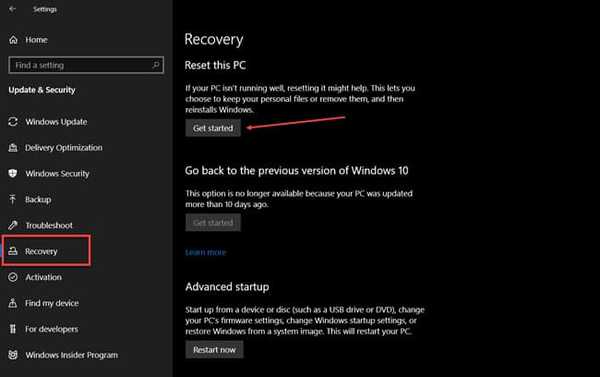Select Troubleshoot in the sidebar
The height and width of the screenshot is (377, 600).
[x=49, y=225]
